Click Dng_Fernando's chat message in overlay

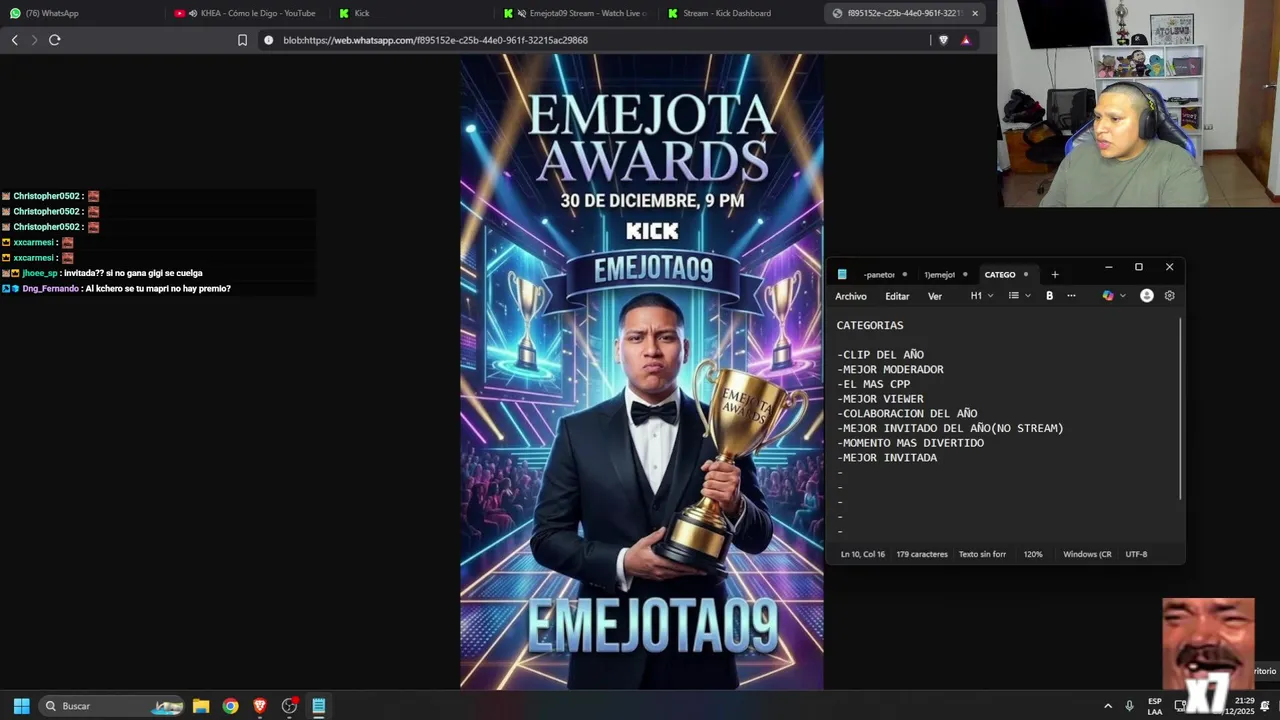[117, 289]
